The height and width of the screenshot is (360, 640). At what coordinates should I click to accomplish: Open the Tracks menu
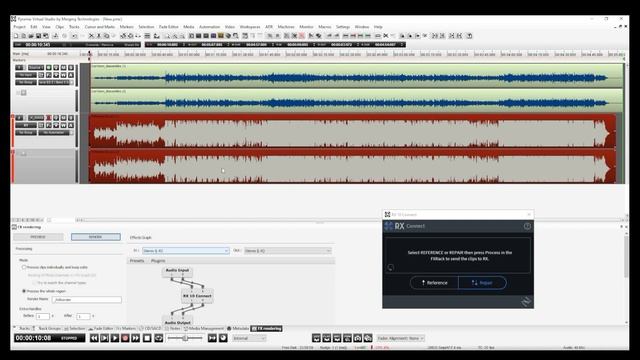coord(74,27)
